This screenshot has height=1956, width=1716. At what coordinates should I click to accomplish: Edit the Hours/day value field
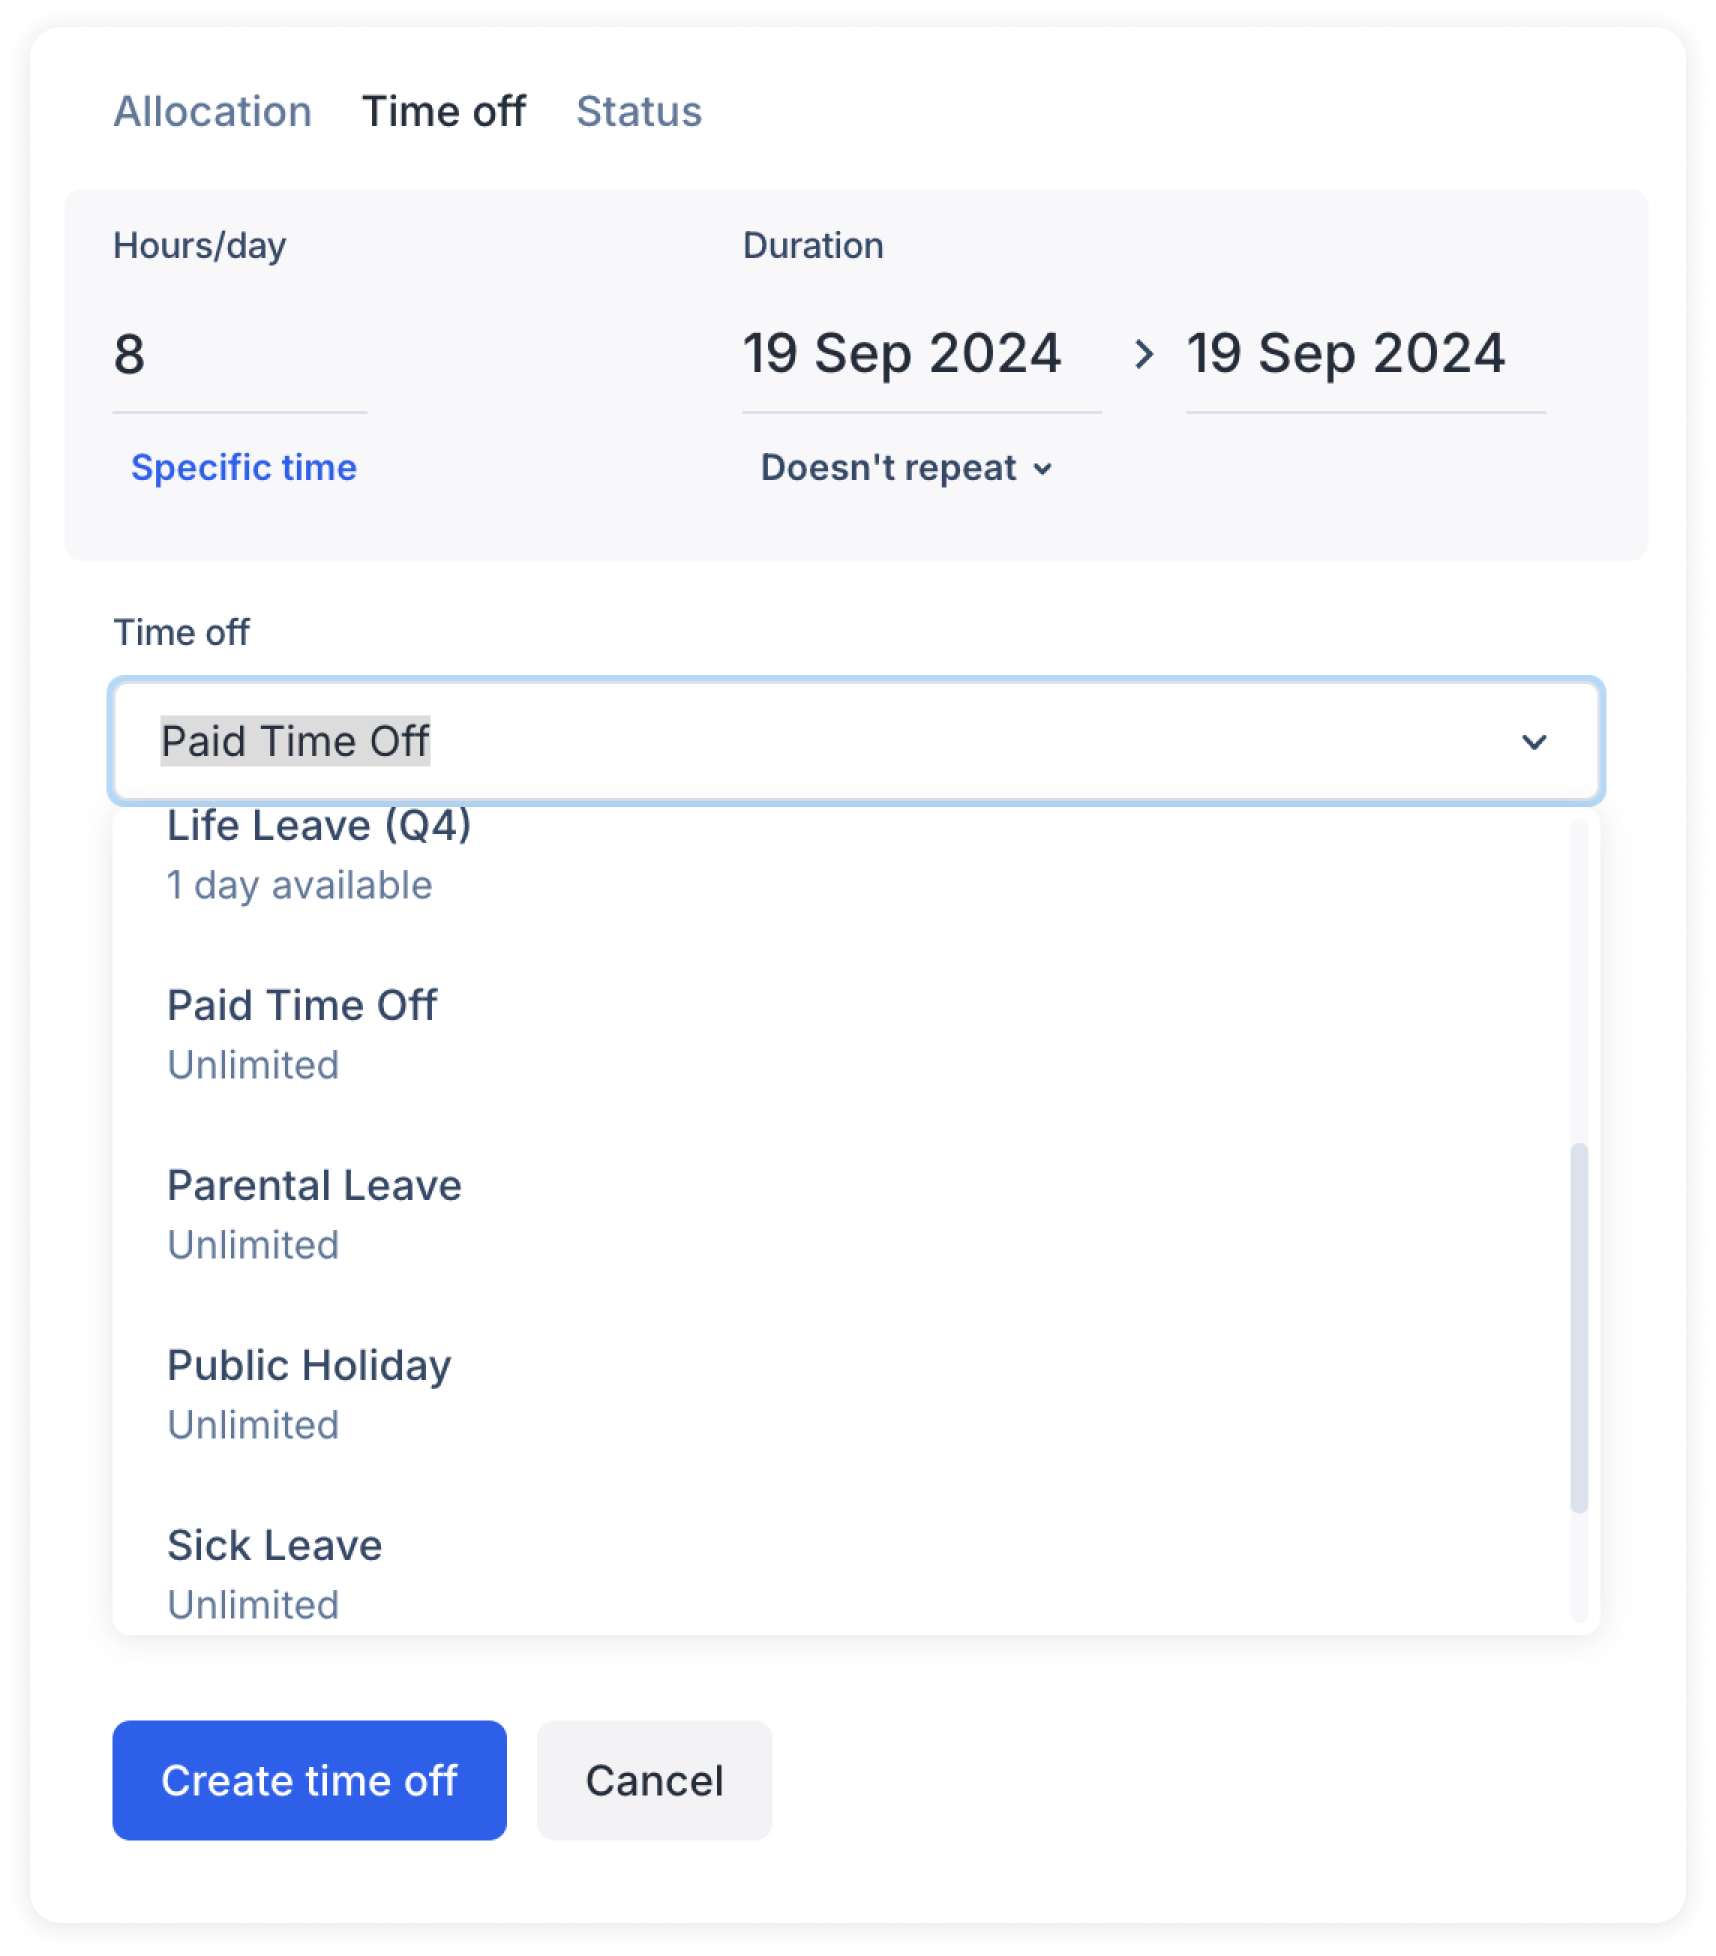[240, 355]
